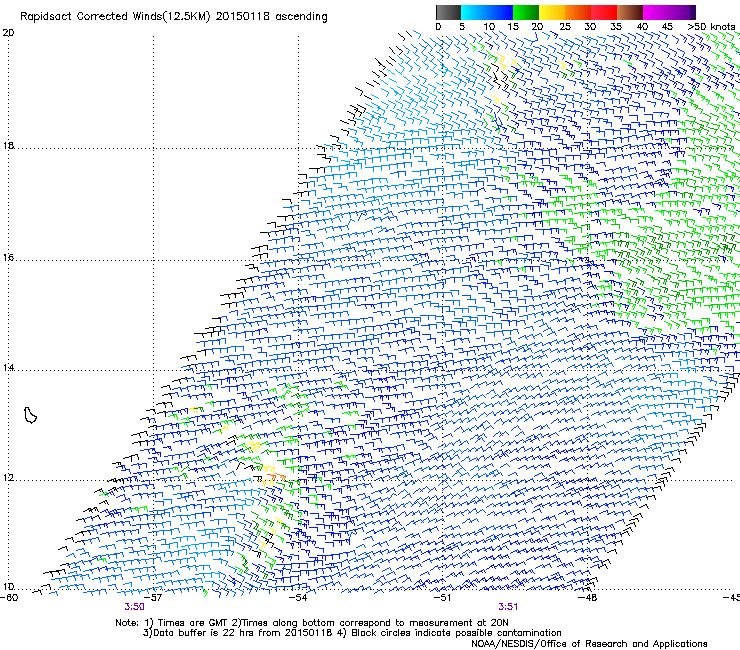Select the red 30-35 knots legend swatch
This screenshot has height=650, width=740.
(604, 12)
